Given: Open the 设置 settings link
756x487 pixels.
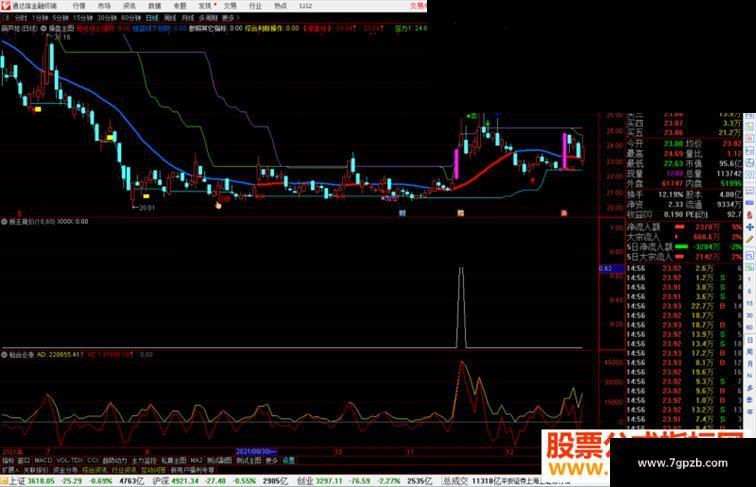Looking at the screenshot, I should pos(288,460).
